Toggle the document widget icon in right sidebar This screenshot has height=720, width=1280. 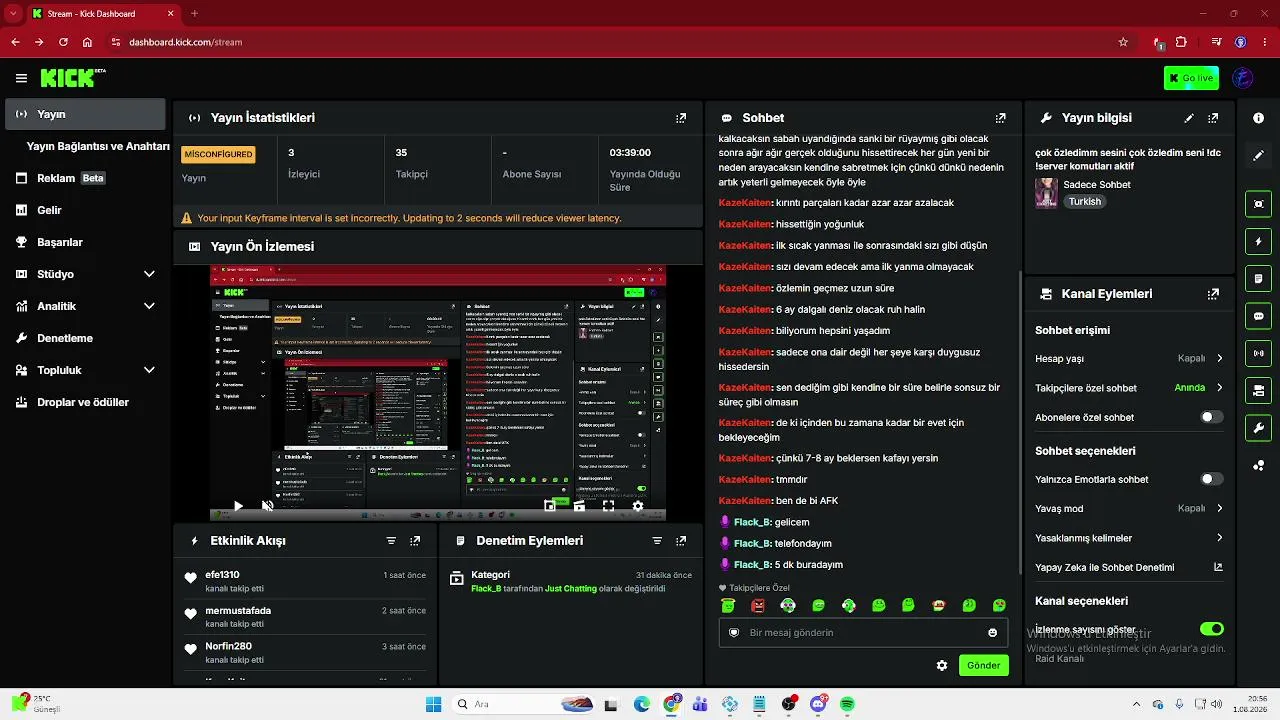coord(1258,278)
